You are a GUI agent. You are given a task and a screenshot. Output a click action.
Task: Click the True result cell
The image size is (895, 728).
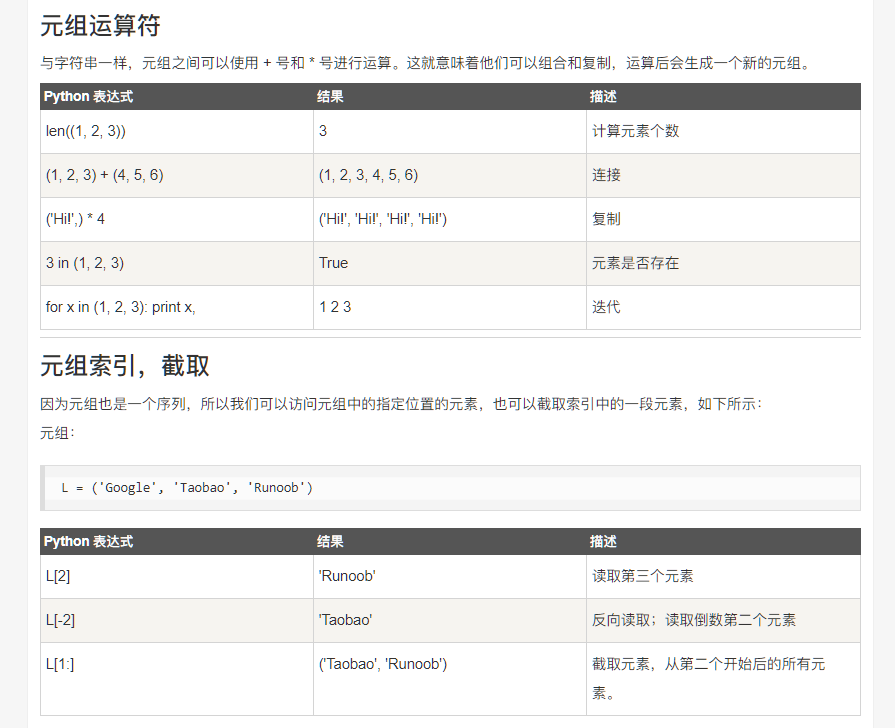click(x=334, y=263)
